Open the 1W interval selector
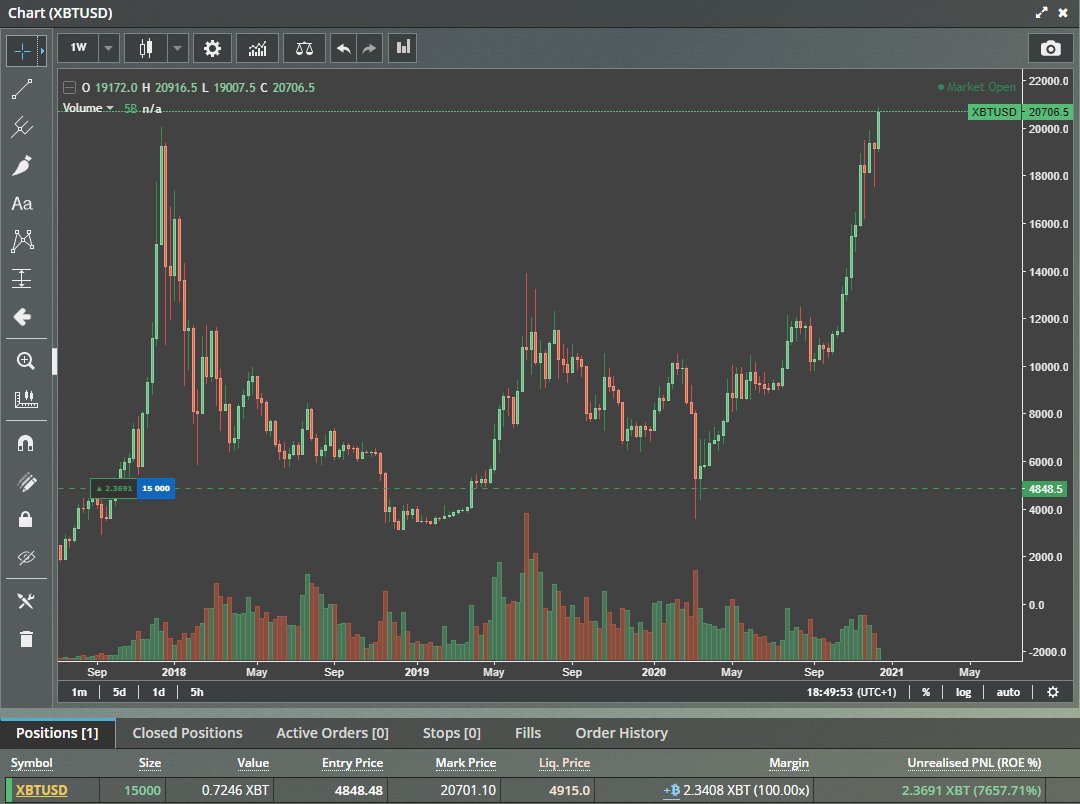1080x804 pixels. coord(79,48)
